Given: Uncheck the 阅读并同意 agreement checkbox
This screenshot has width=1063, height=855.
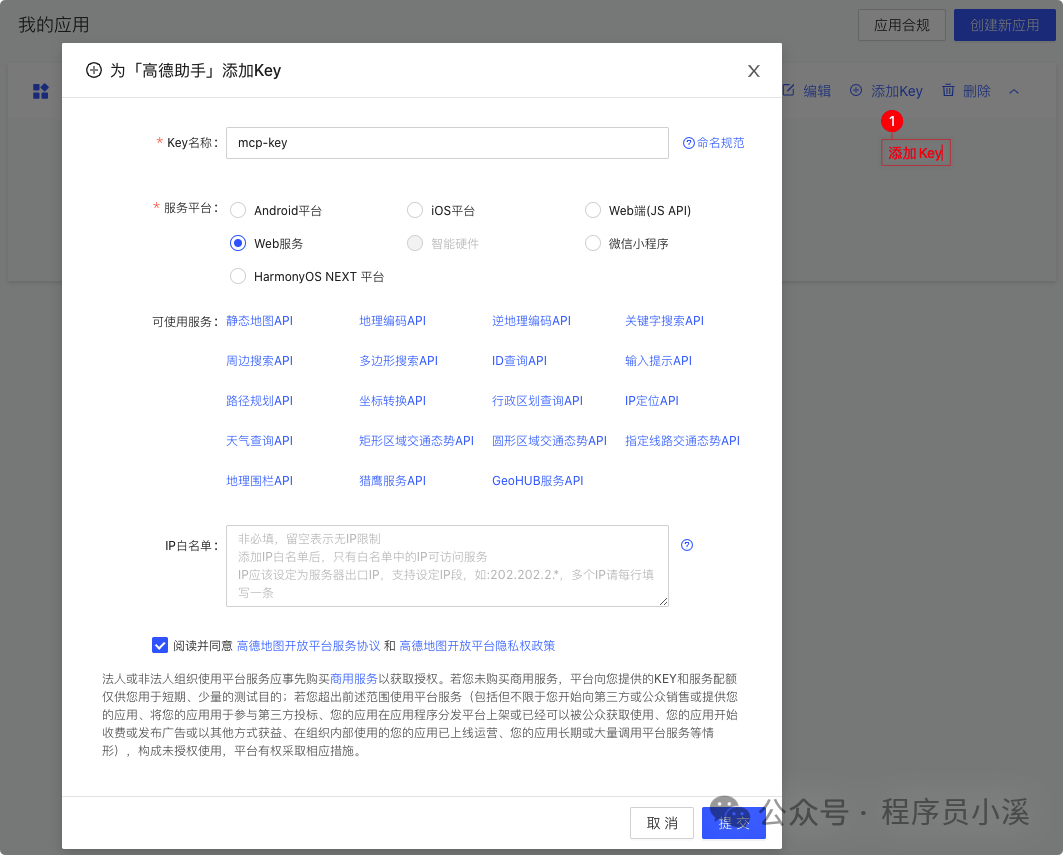Looking at the screenshot, I should (160, 645).
